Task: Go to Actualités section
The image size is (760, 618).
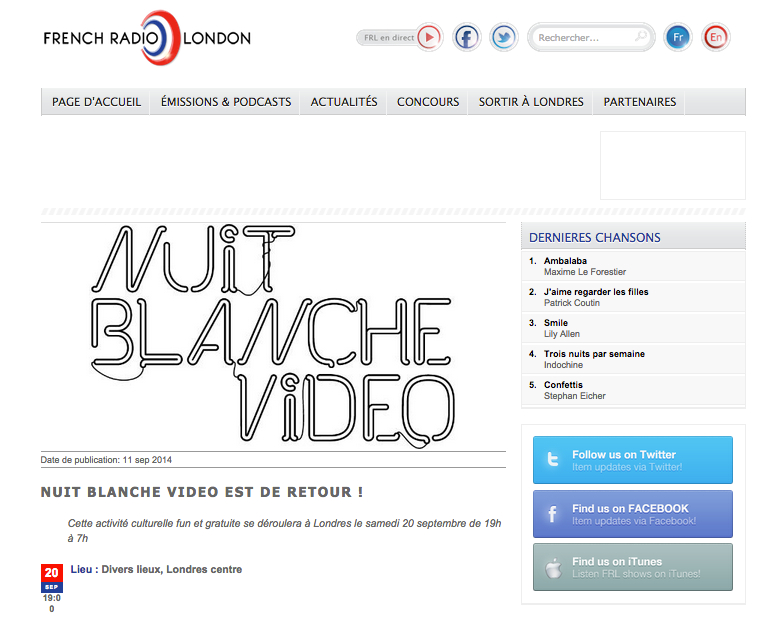Action: [344, 102]
